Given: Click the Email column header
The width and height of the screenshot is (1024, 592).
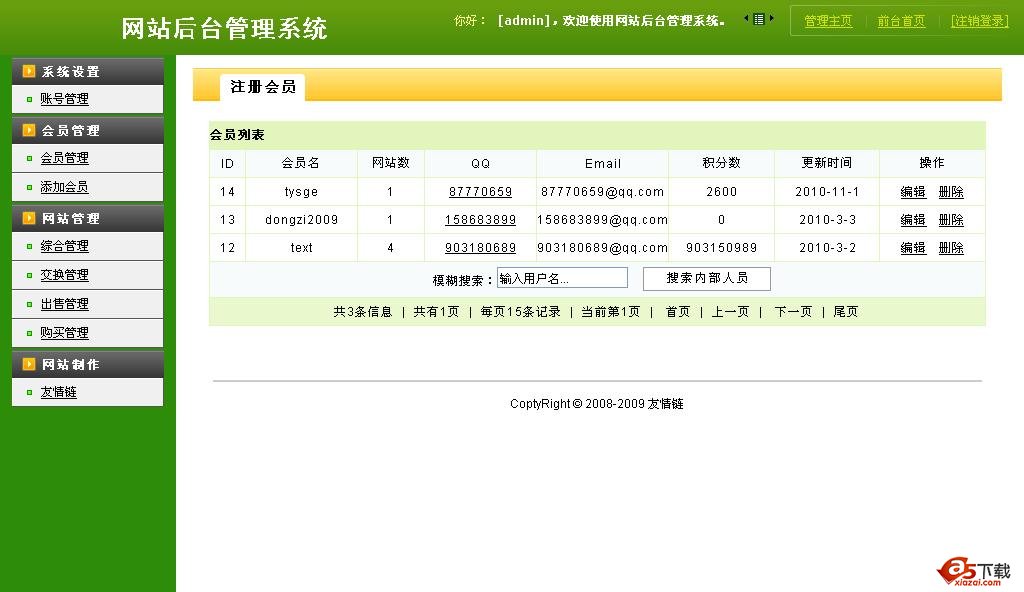Looking at the screenshot, I should 603,163.
